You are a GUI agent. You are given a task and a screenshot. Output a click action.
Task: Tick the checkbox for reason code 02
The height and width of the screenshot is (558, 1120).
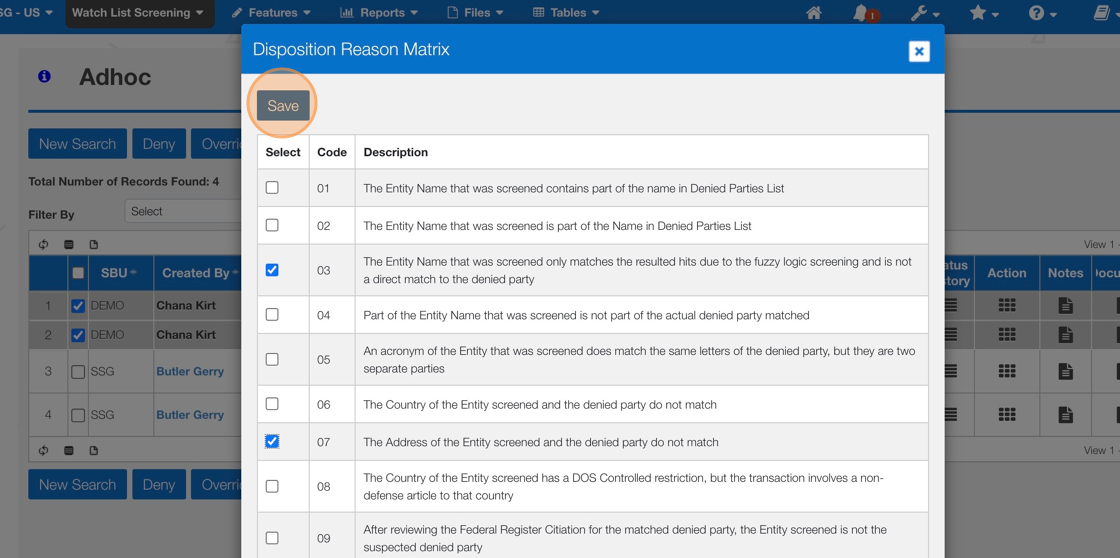[272, 225]
